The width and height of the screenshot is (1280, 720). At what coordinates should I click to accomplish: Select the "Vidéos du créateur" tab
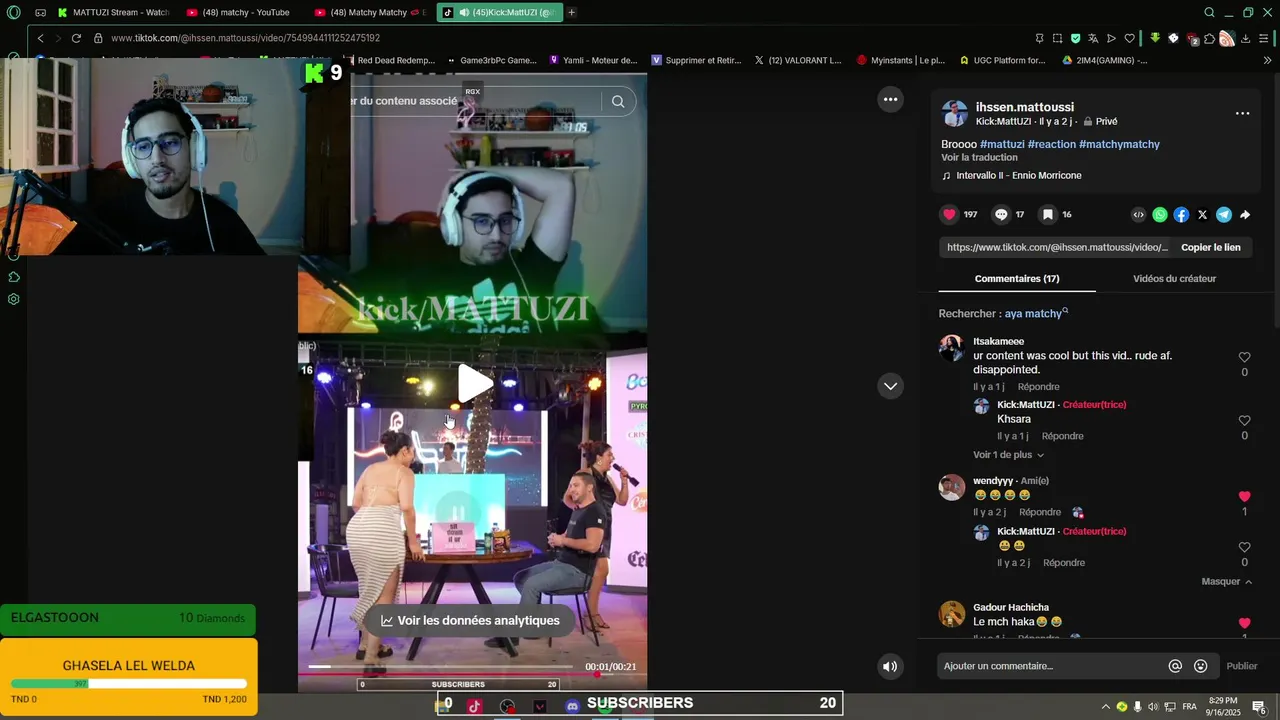(1174, 278)
